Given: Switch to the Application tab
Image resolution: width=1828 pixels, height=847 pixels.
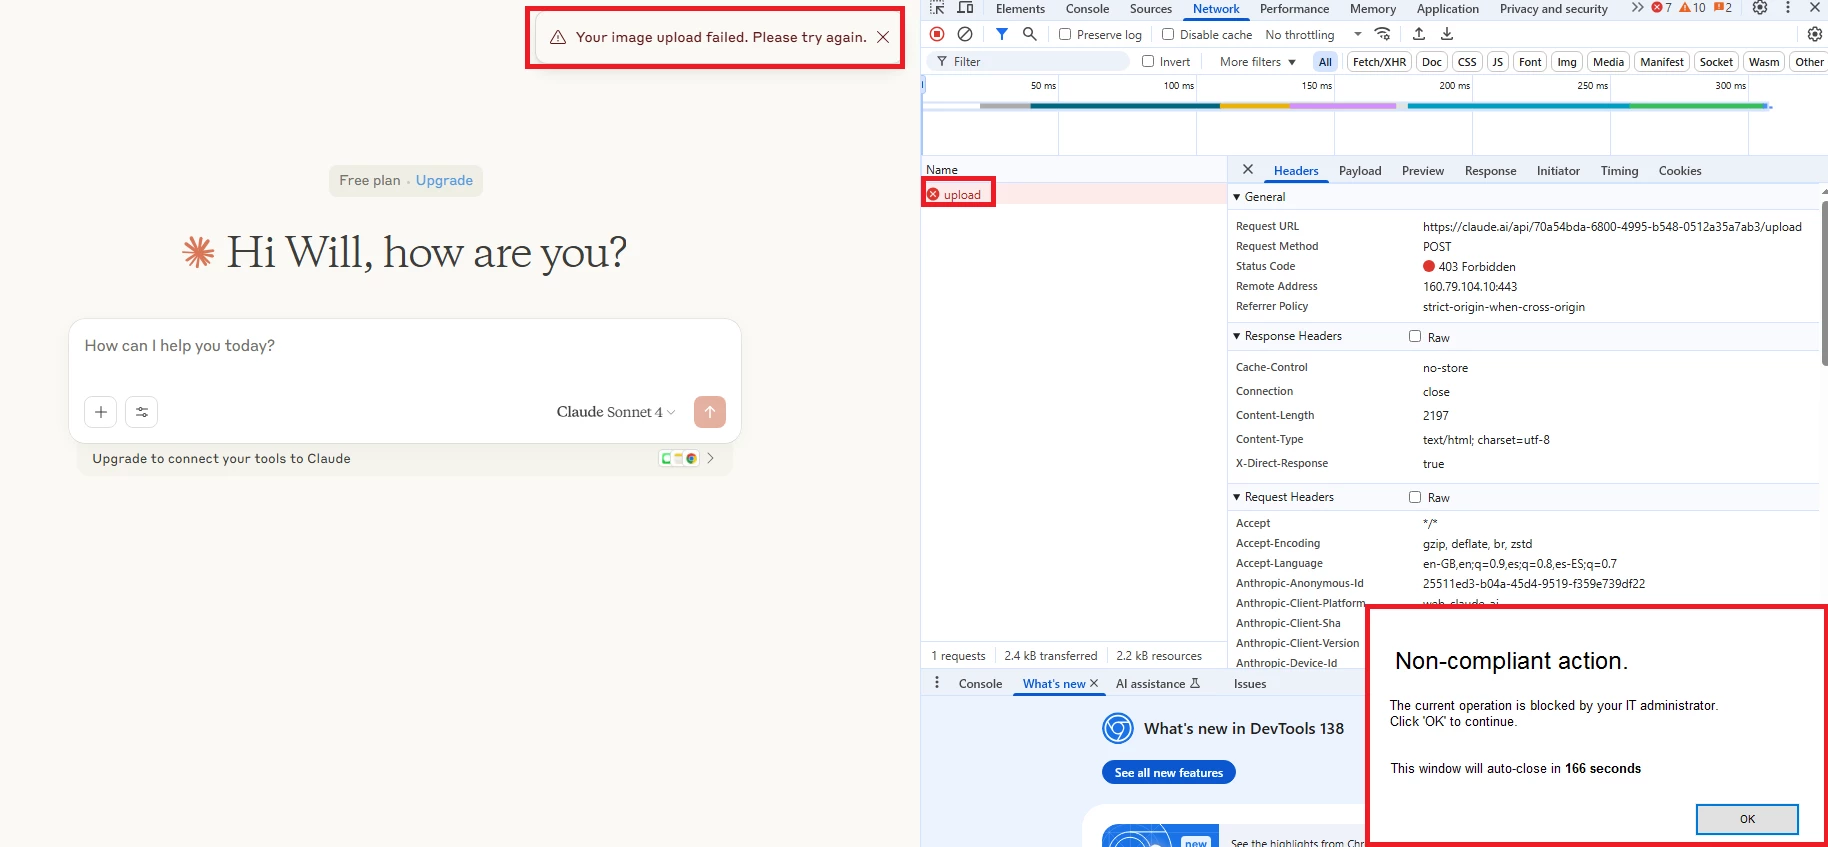Looking at the screenshot, I should click(1447, 9).
